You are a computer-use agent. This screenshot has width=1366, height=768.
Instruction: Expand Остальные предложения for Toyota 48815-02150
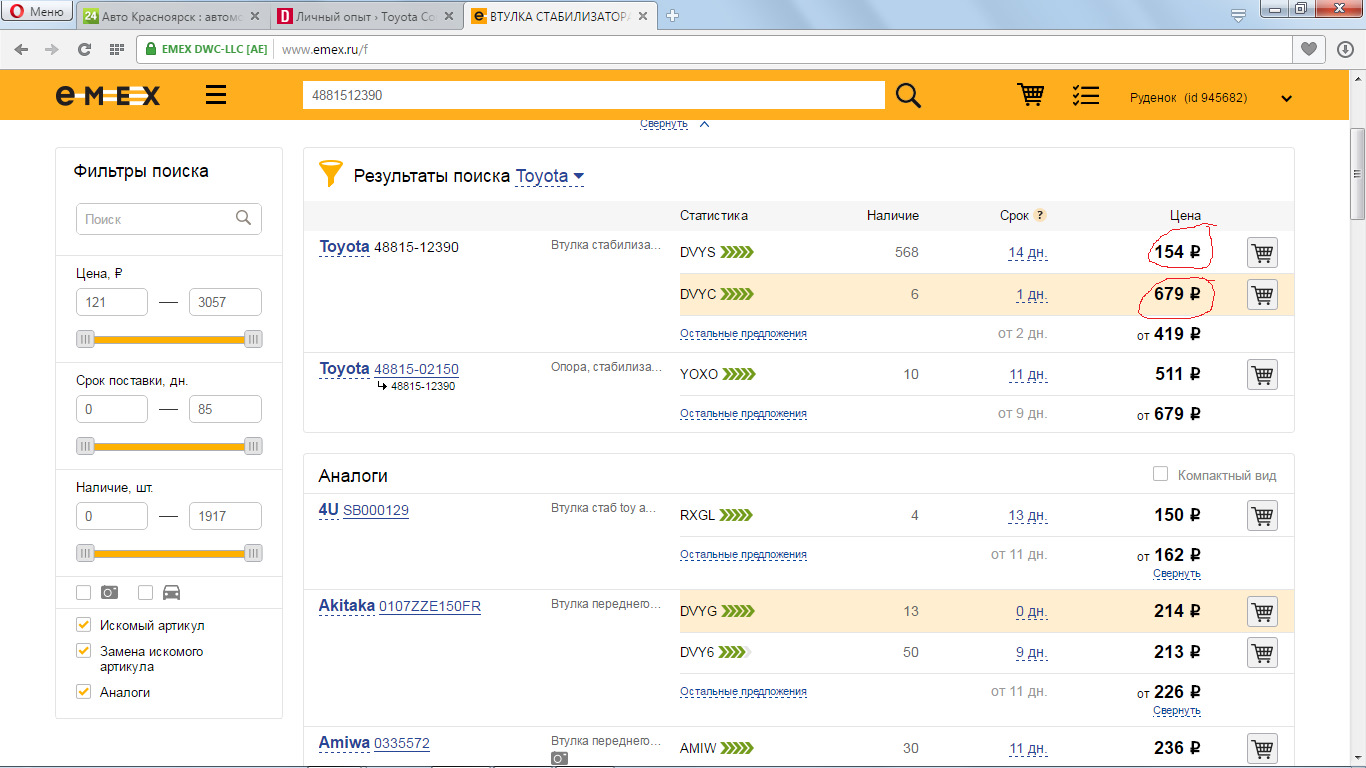743,414
